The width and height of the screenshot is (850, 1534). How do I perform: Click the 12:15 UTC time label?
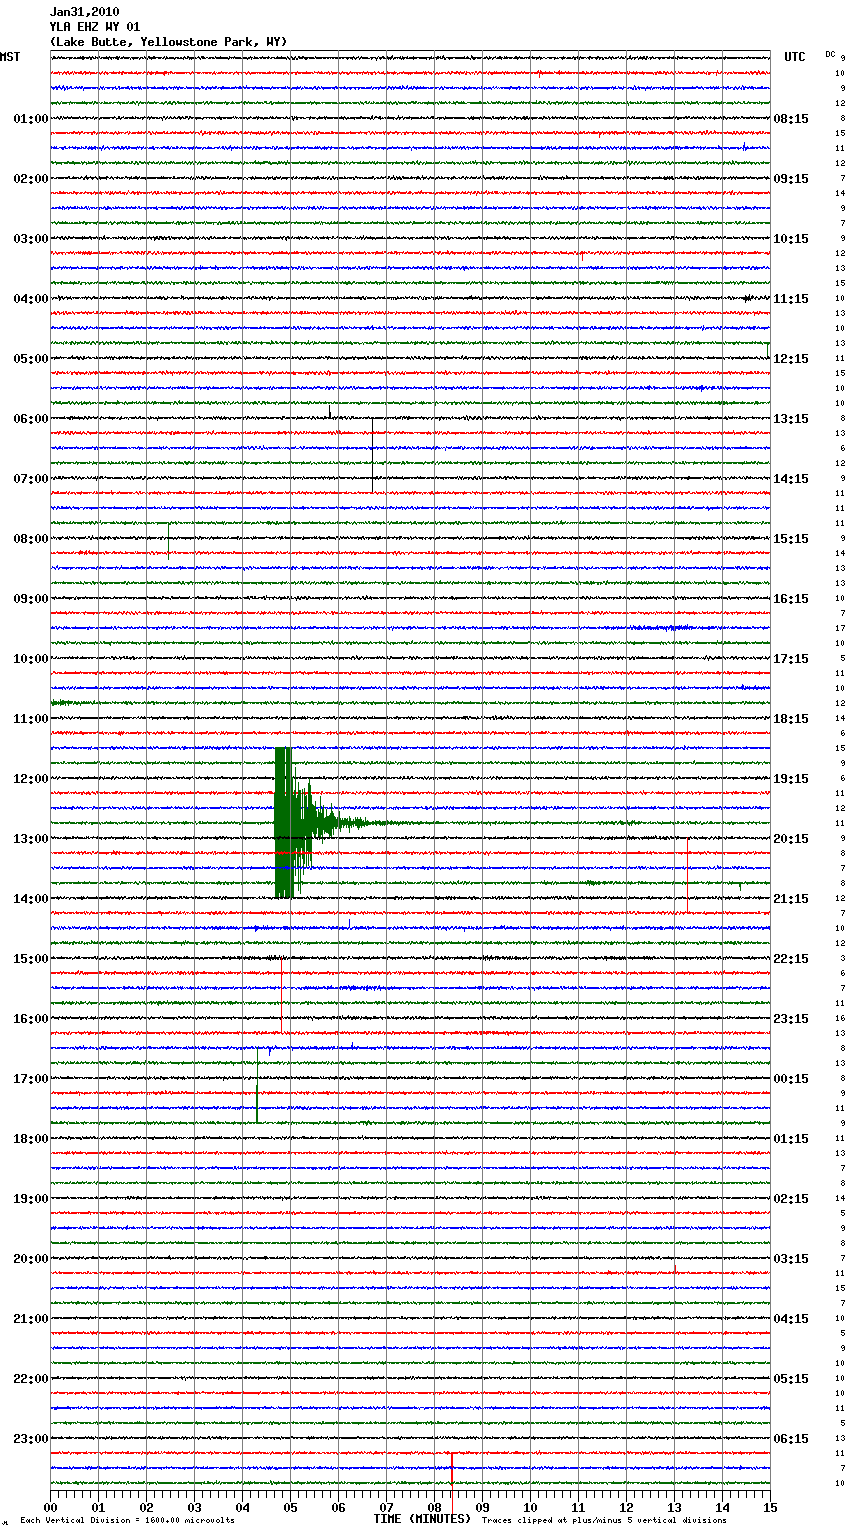point(791,359)
